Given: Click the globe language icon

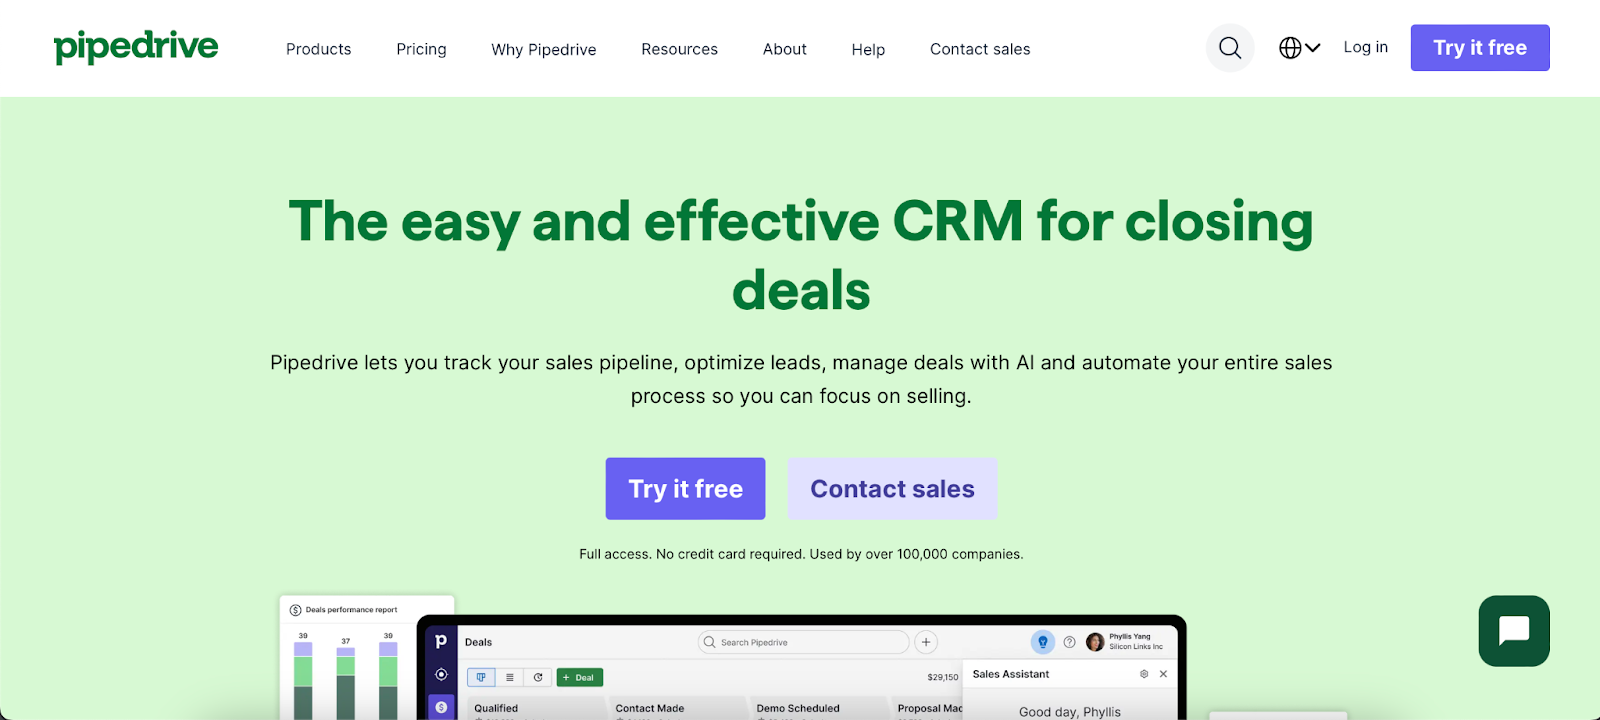Looking at the screenshot, I should [1290, 48].
